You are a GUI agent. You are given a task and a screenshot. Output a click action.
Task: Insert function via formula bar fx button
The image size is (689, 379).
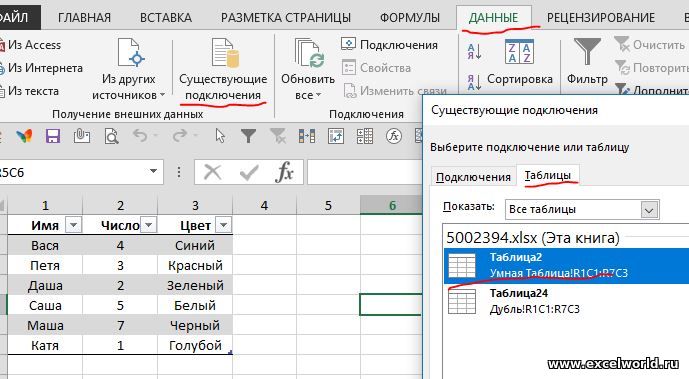284,172
